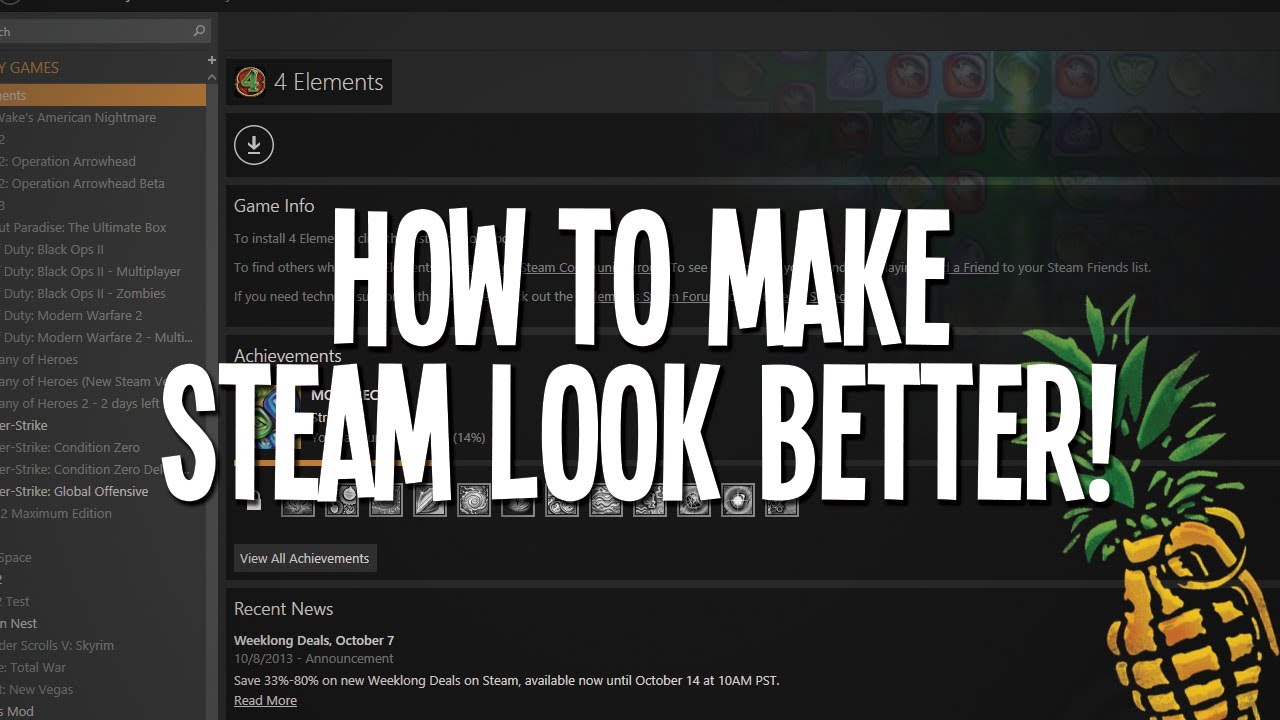Select the glowing orb achievement icon
This screenshot has height=720, width=1280.
(x=738, y=500)
